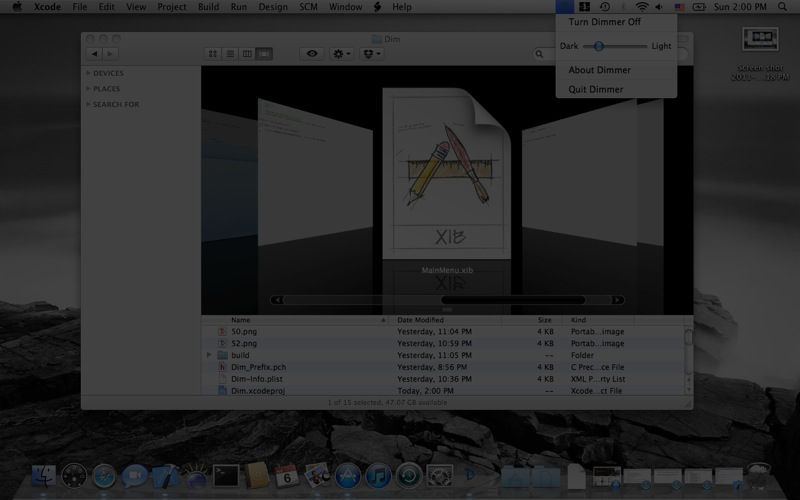Choose About Dimmer
Screen dimensions: 800x500
pyautogui.click(x=599, y=70)
